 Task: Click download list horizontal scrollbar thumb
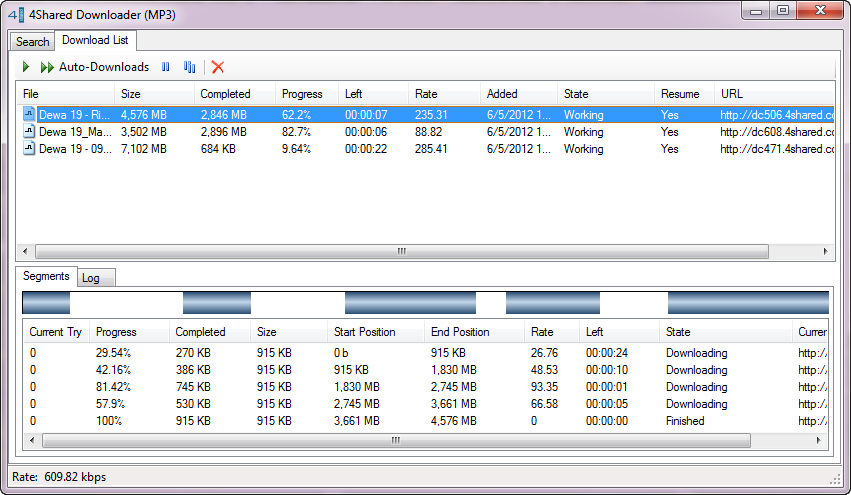tap(402, 251)
